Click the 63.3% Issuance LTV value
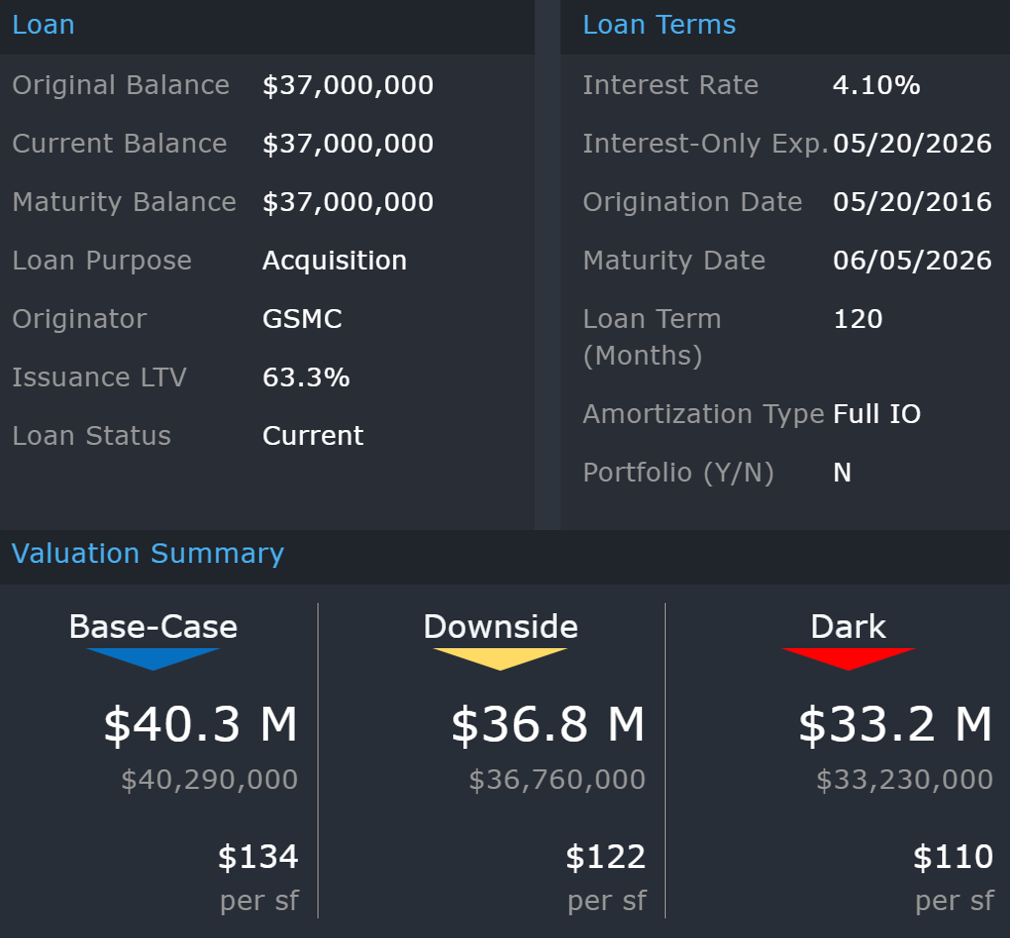 306,378
